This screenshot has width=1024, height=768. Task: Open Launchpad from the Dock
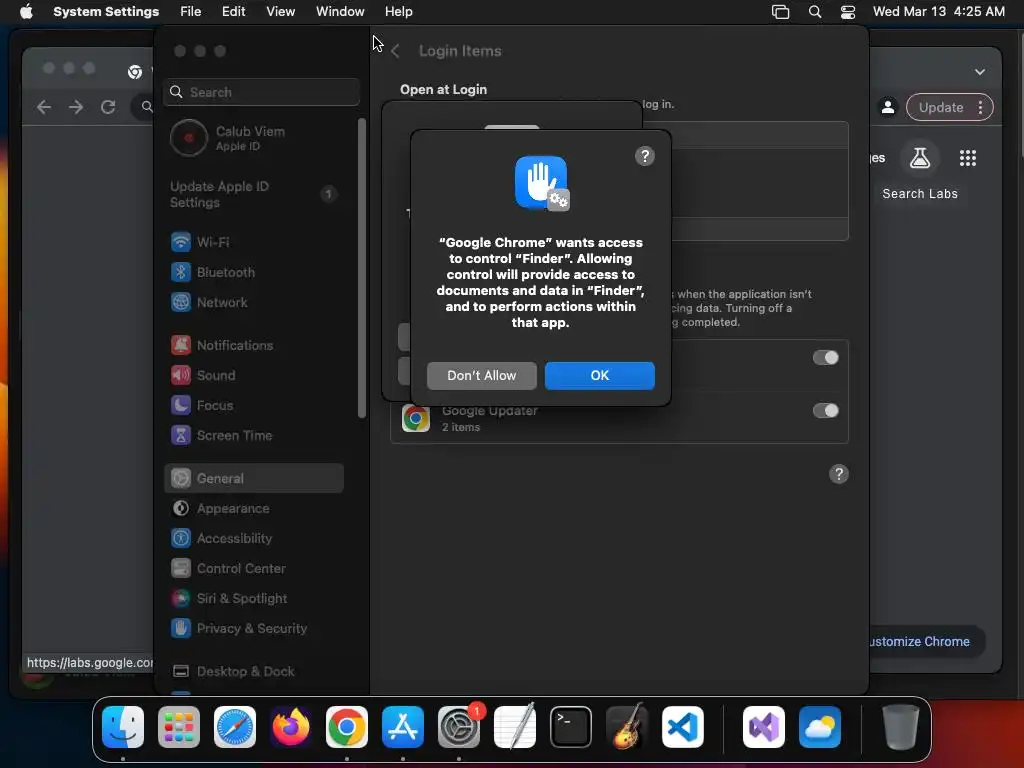tap(179, 727)
